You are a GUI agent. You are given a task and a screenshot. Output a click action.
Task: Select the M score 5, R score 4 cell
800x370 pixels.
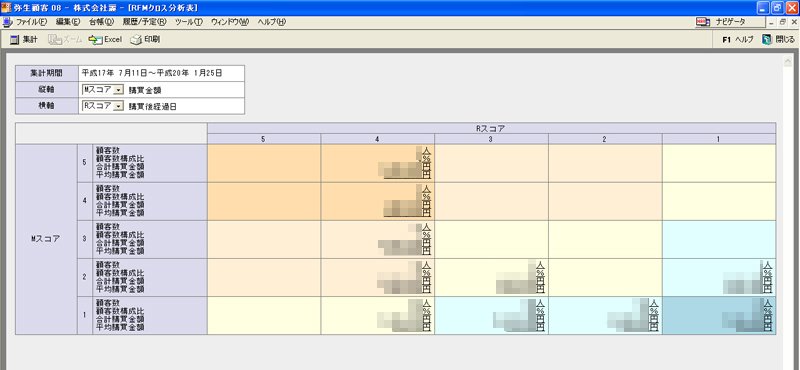point(378,163)
